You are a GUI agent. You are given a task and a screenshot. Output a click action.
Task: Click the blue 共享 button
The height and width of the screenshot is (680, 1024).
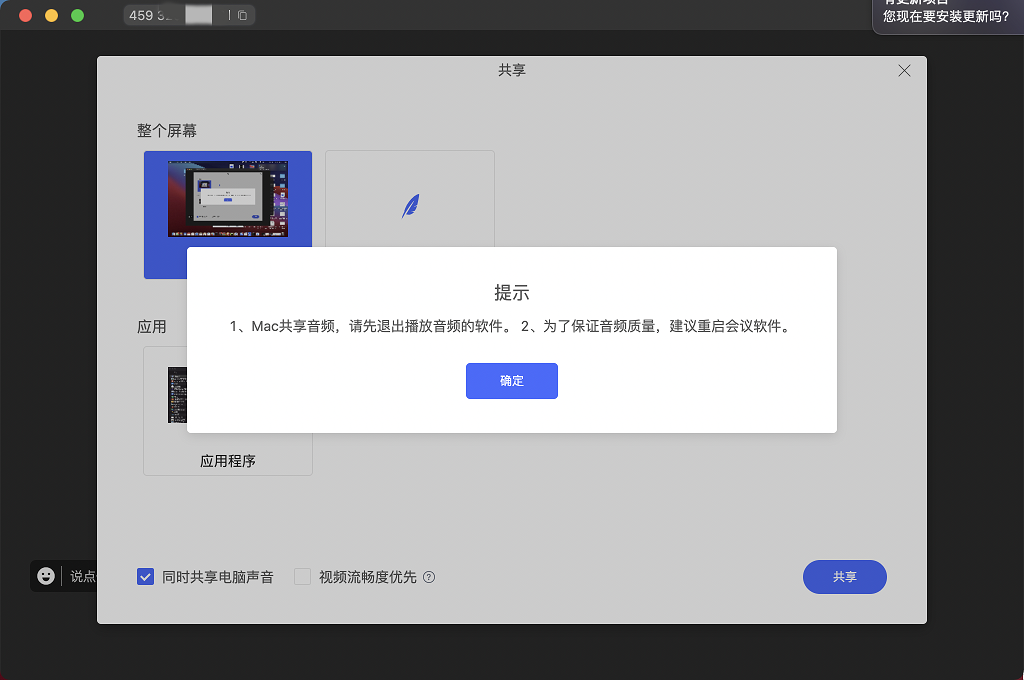844,577
